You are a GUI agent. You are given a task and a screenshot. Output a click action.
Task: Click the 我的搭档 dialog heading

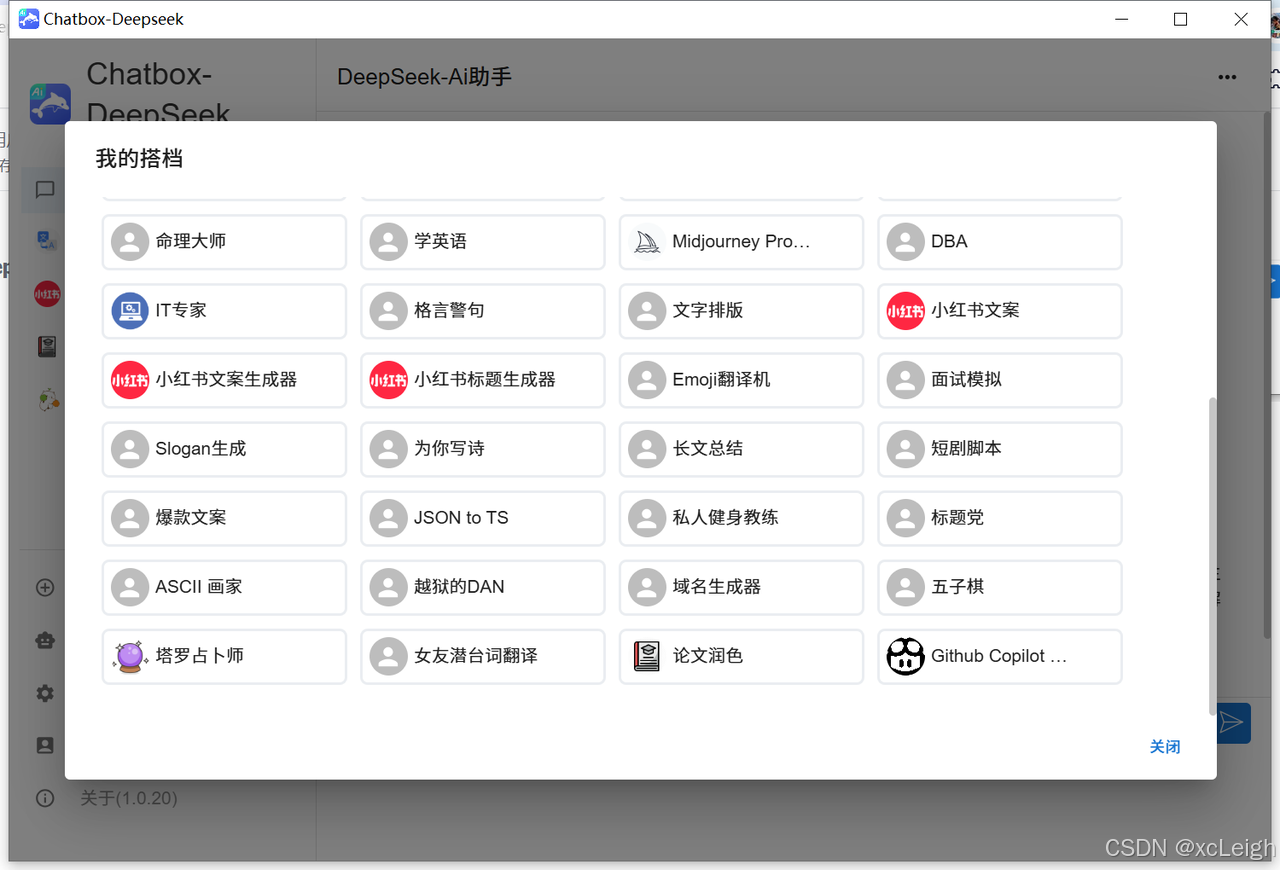click(139, 158)
